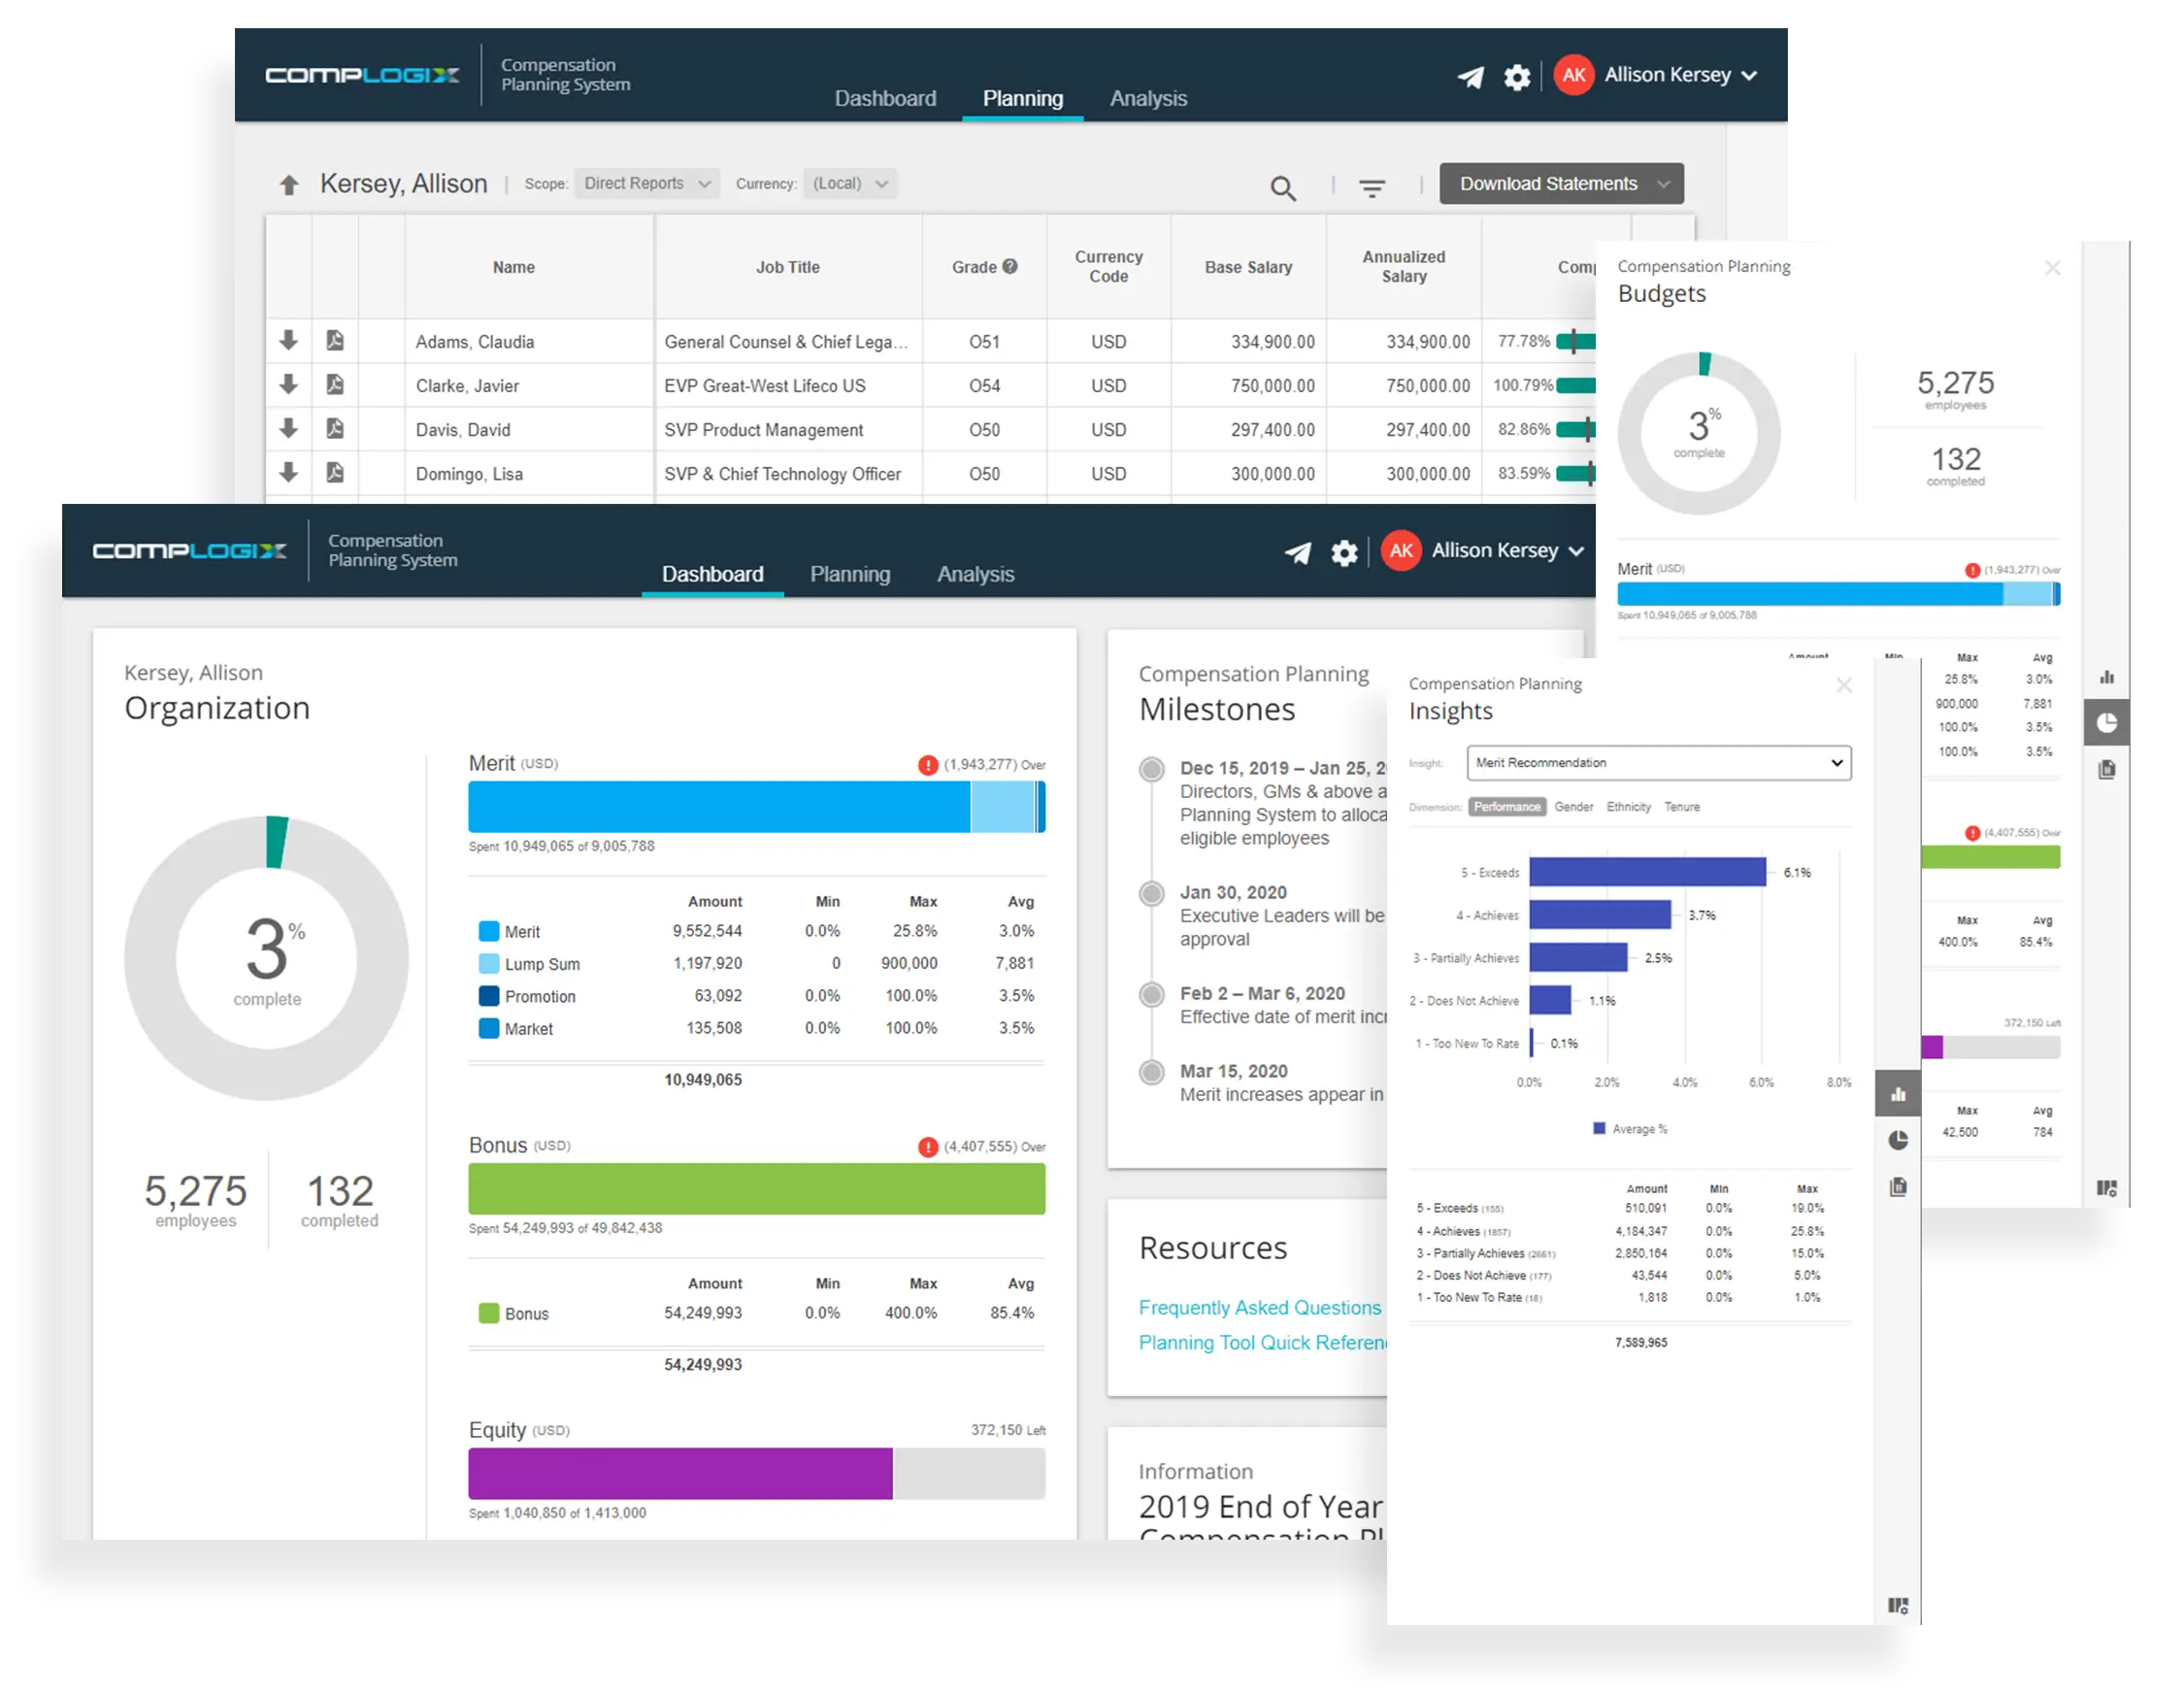Click the Frequently Asked Questions link
Image resolution: width=2184 pixels, height=1698 pixels.
click(1259, 1308)
